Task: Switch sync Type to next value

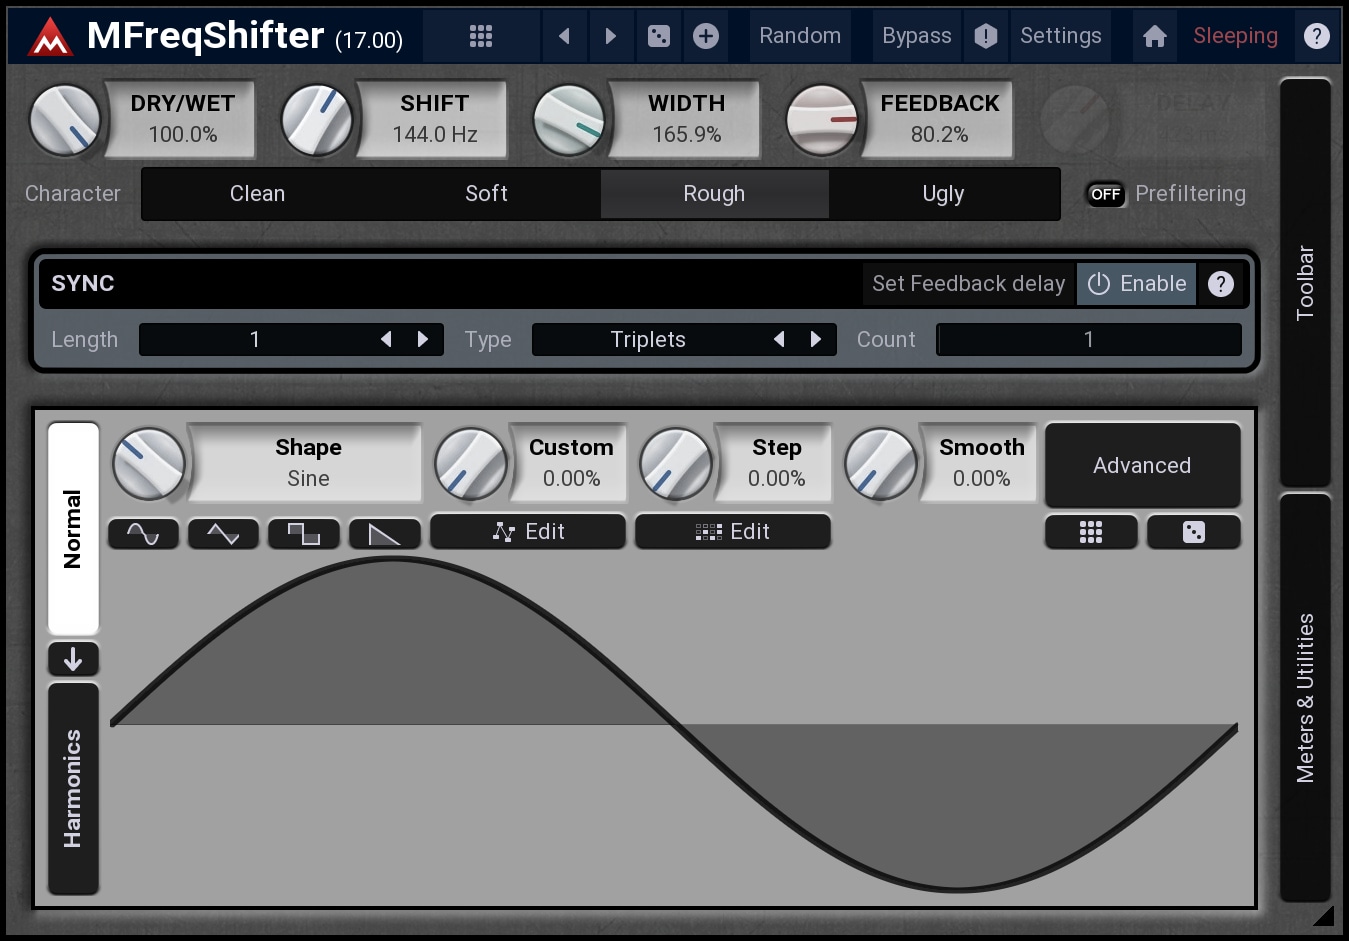Action: pyautogui.click(x=816, y=340)
